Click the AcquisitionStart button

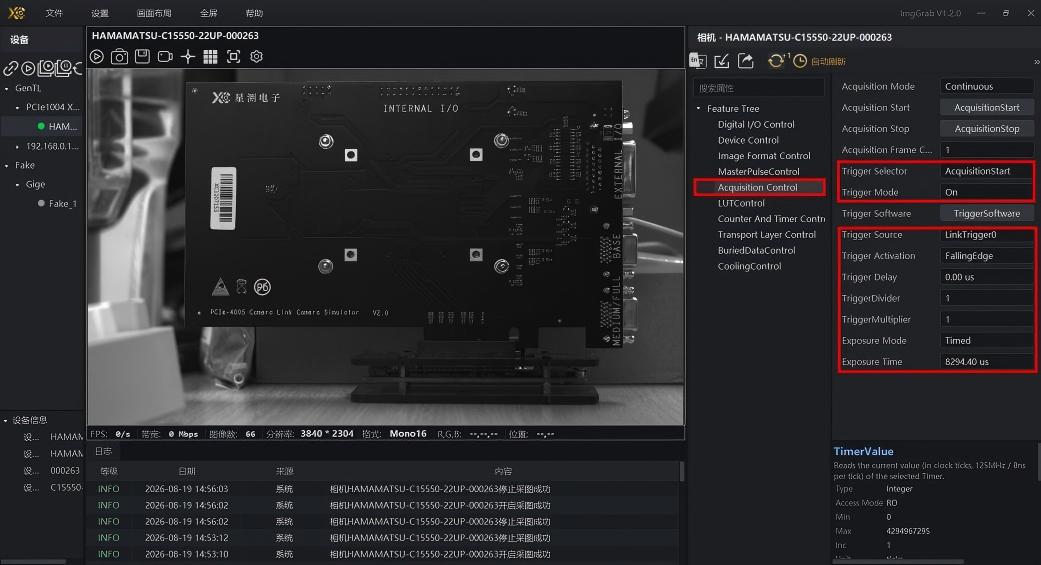(x=987, y=108)
